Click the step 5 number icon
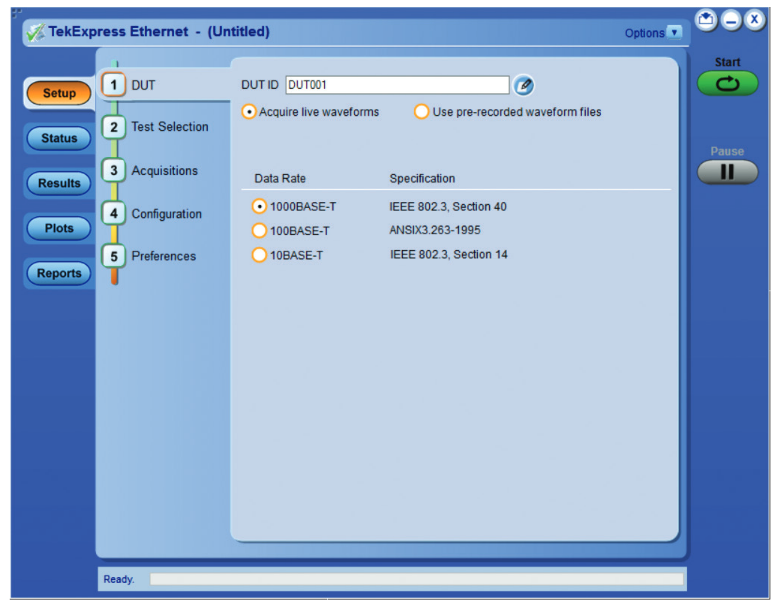This screenshot has height=607, width=778. tap(114, 256)
